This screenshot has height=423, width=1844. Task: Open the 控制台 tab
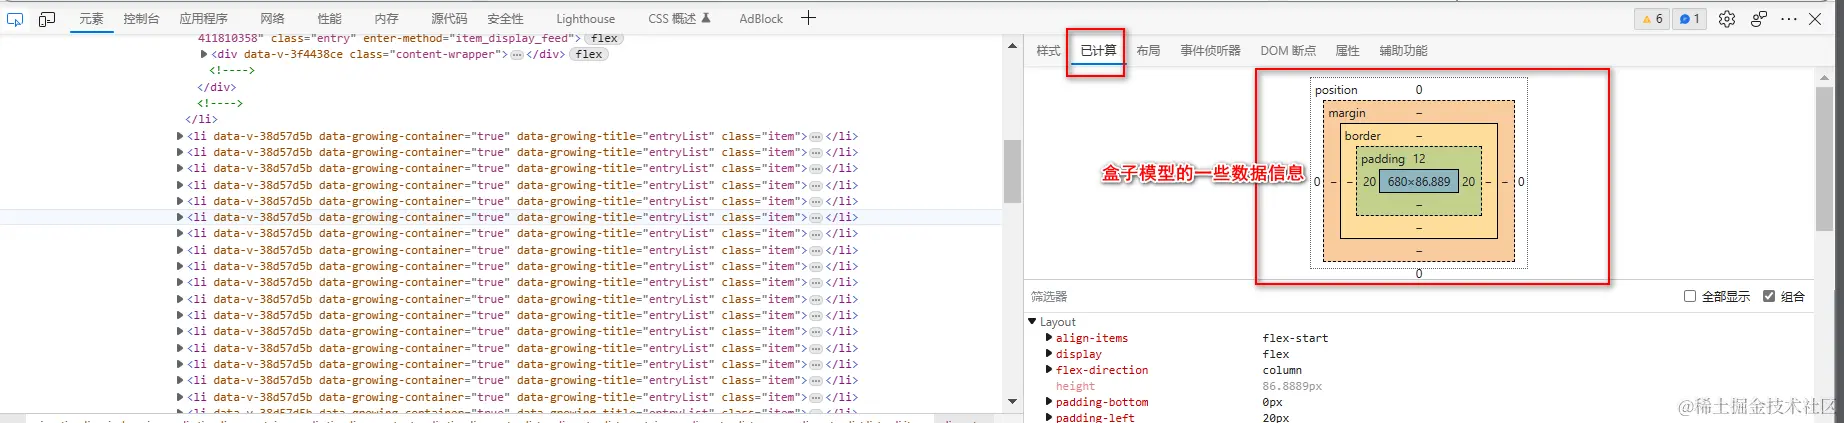point(141,18)
